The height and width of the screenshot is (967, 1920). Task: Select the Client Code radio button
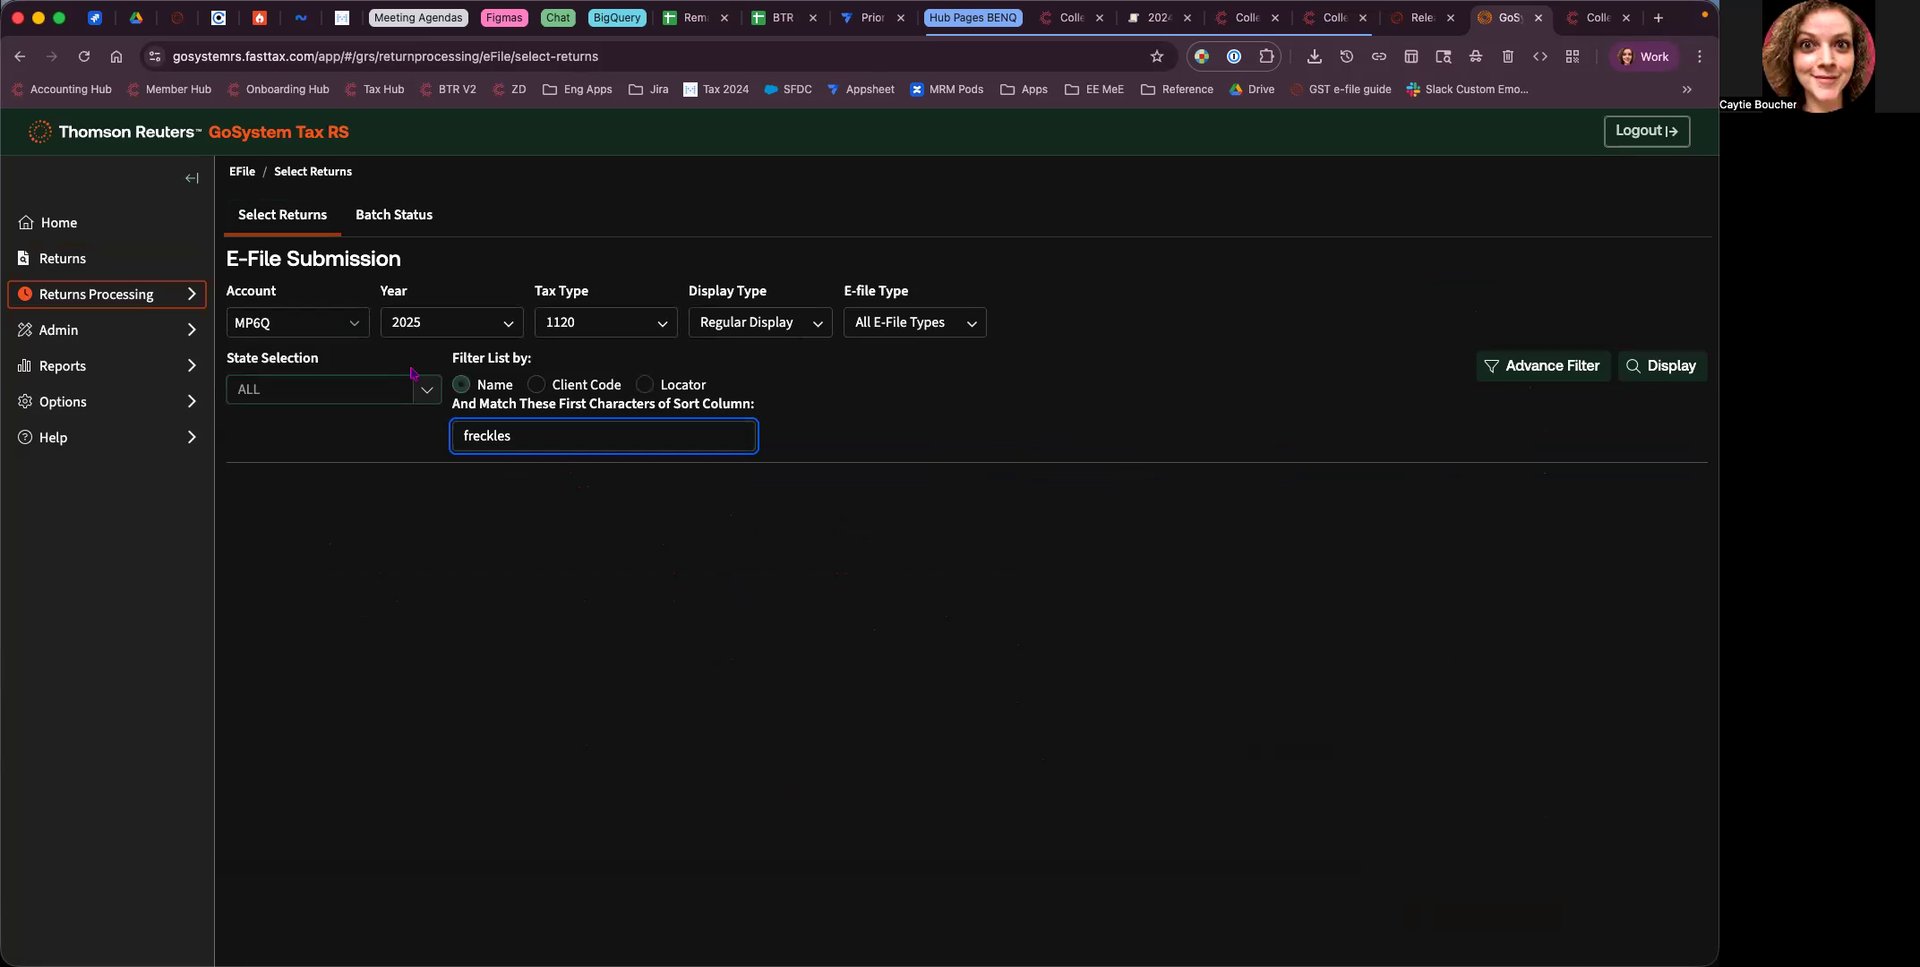coord(536,385)
